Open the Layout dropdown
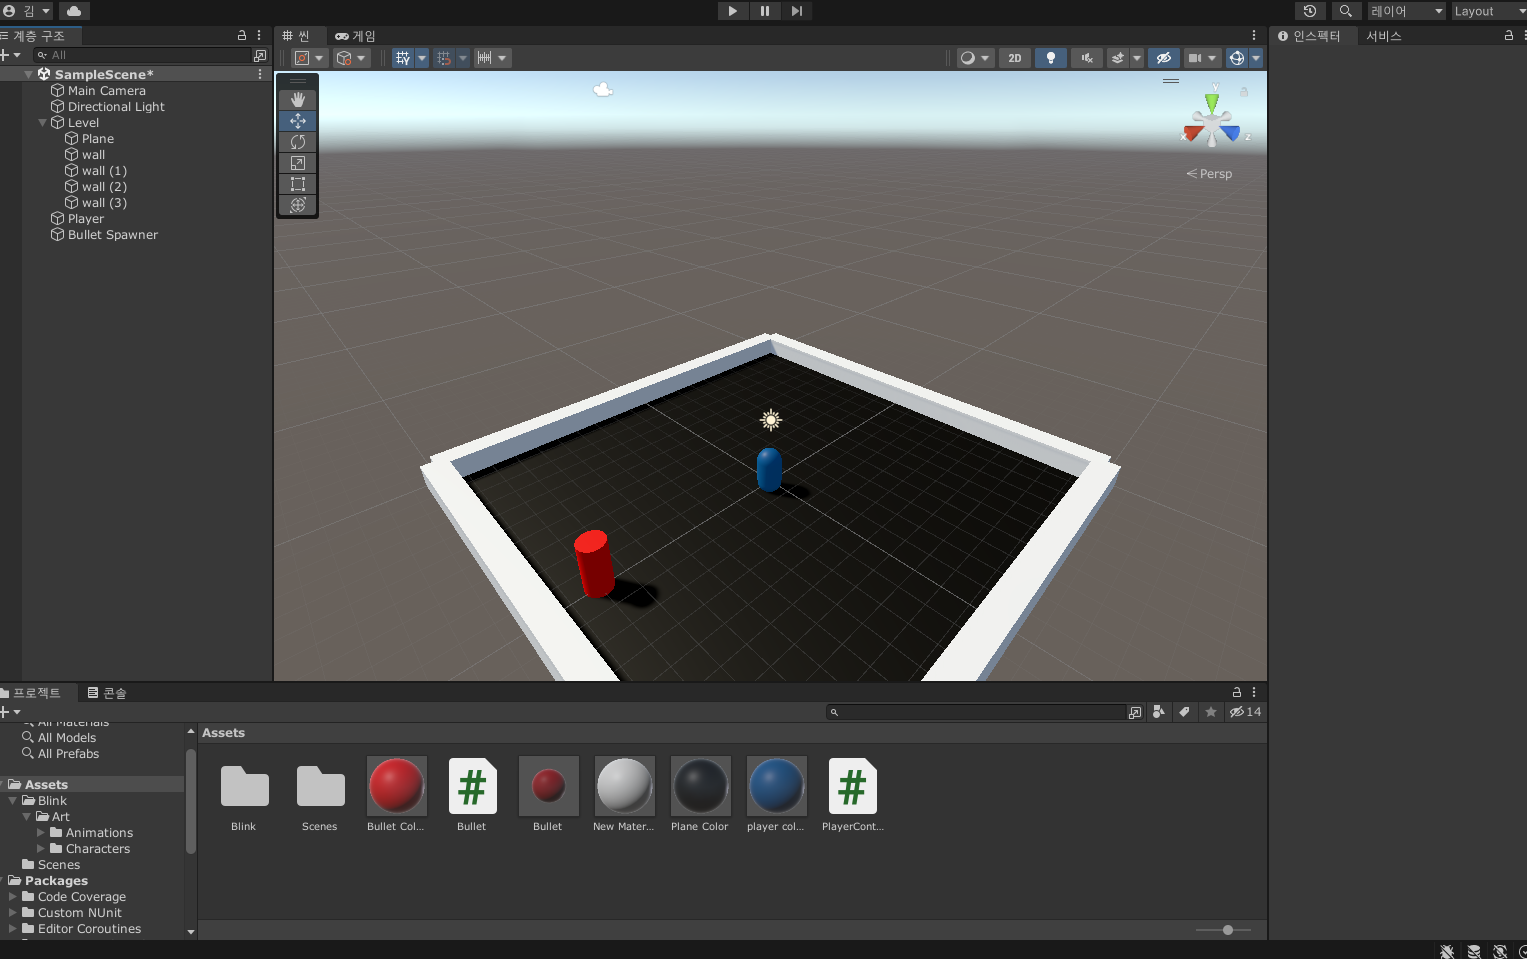This screenshot has height=959, width=1527. pyautogui.click(x=1488, y=11)
